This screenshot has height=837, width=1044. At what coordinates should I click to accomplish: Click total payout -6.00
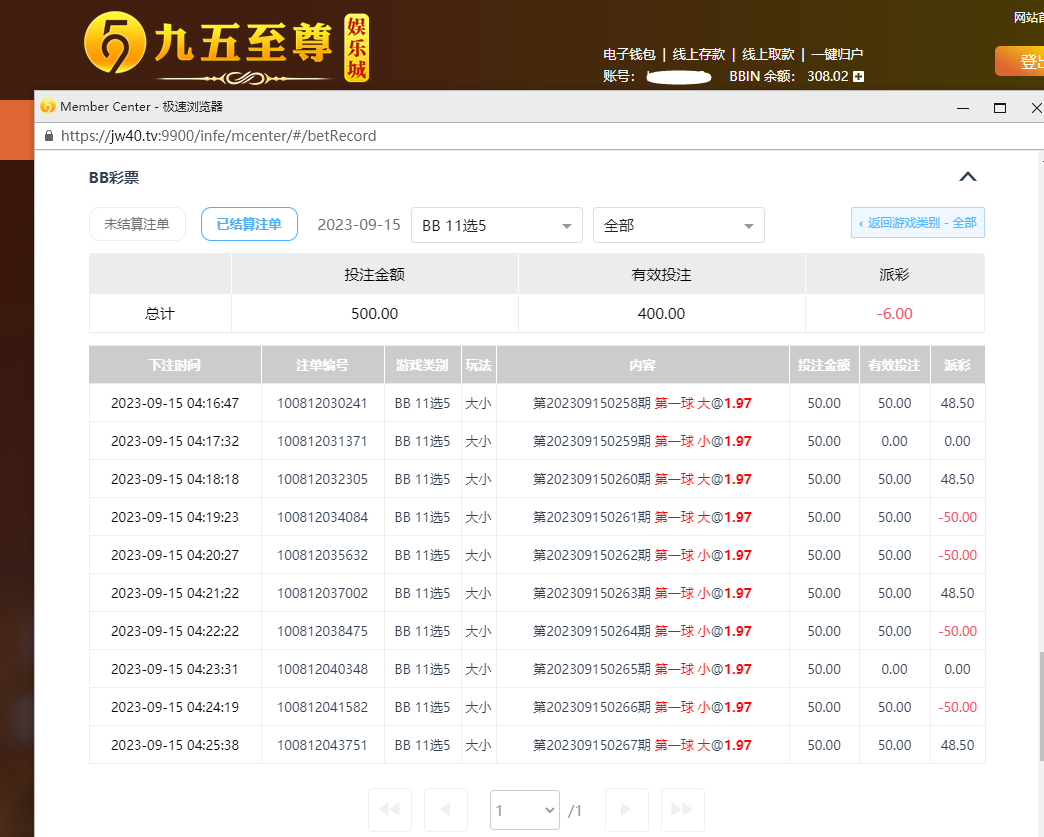[894, 314]
